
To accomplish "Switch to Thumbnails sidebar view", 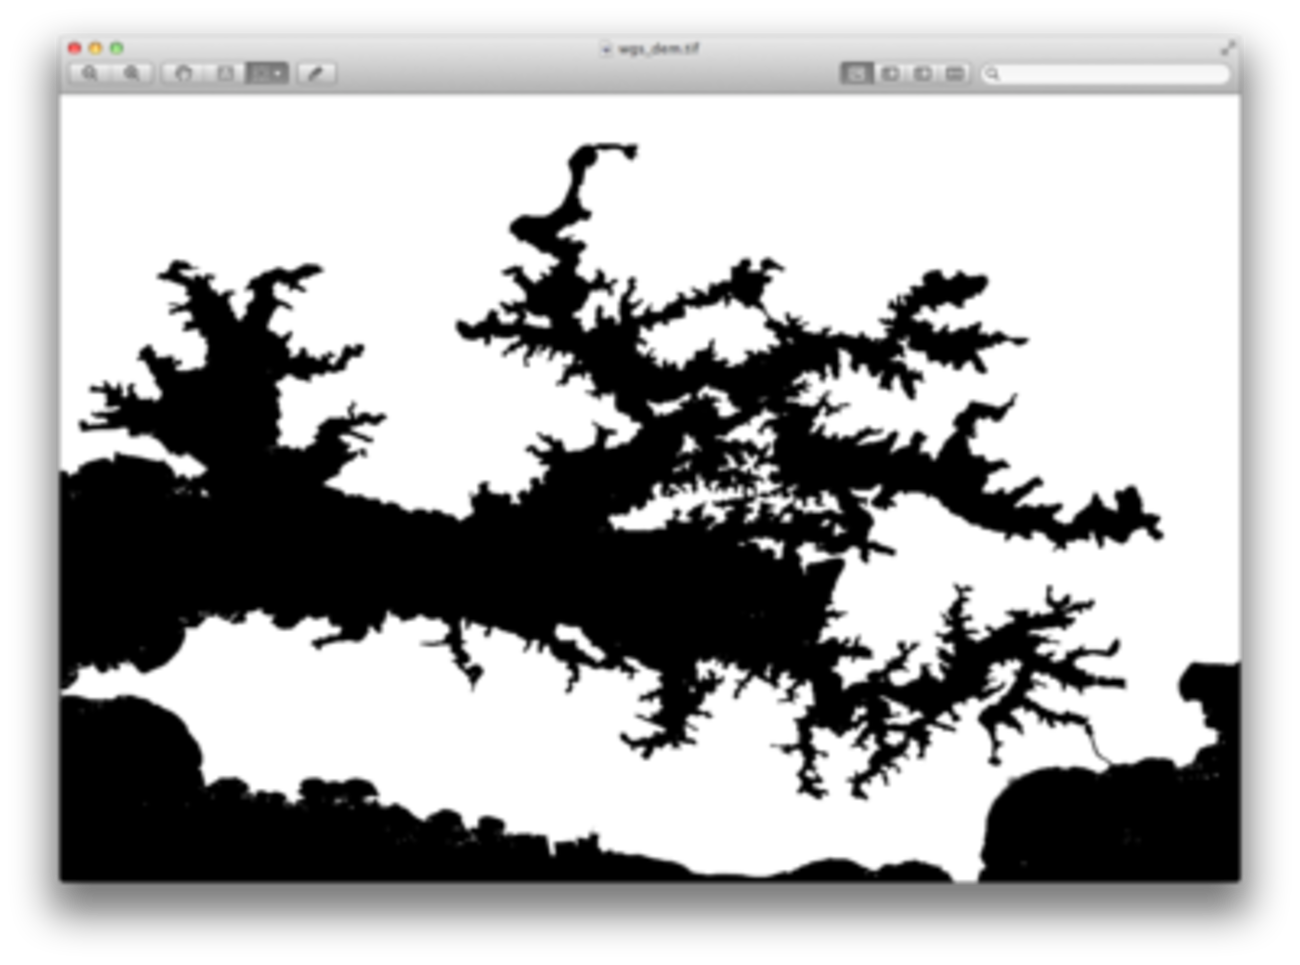I will tap(889, 73).
